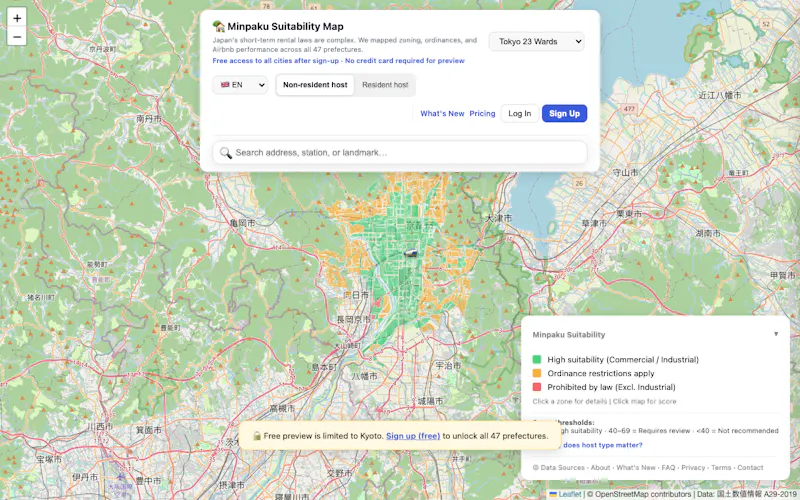
Task: Click the '向日市' map label
Action: (x=356, y=294)
